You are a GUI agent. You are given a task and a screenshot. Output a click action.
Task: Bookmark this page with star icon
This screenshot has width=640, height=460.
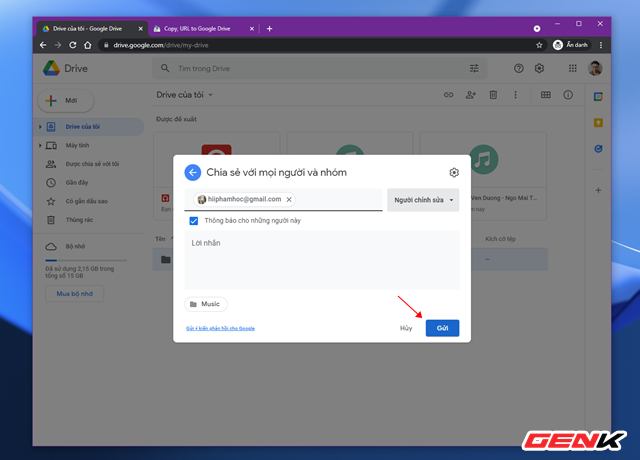[539, 45]
